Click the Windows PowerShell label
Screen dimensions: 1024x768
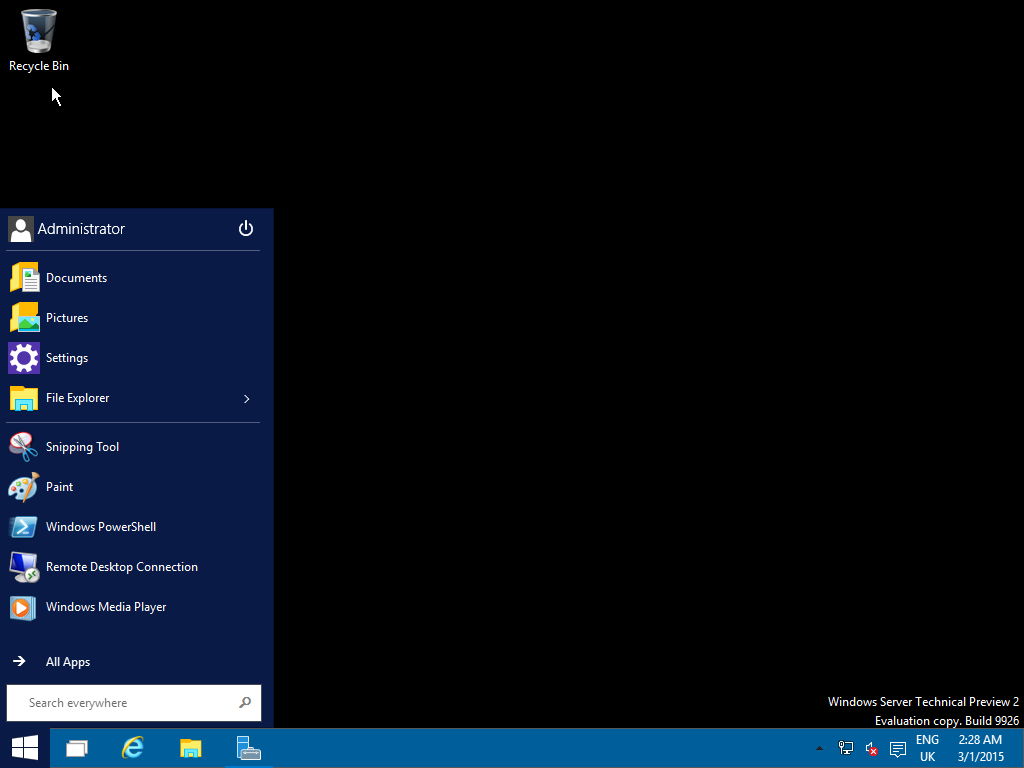[x=101, y=527]
